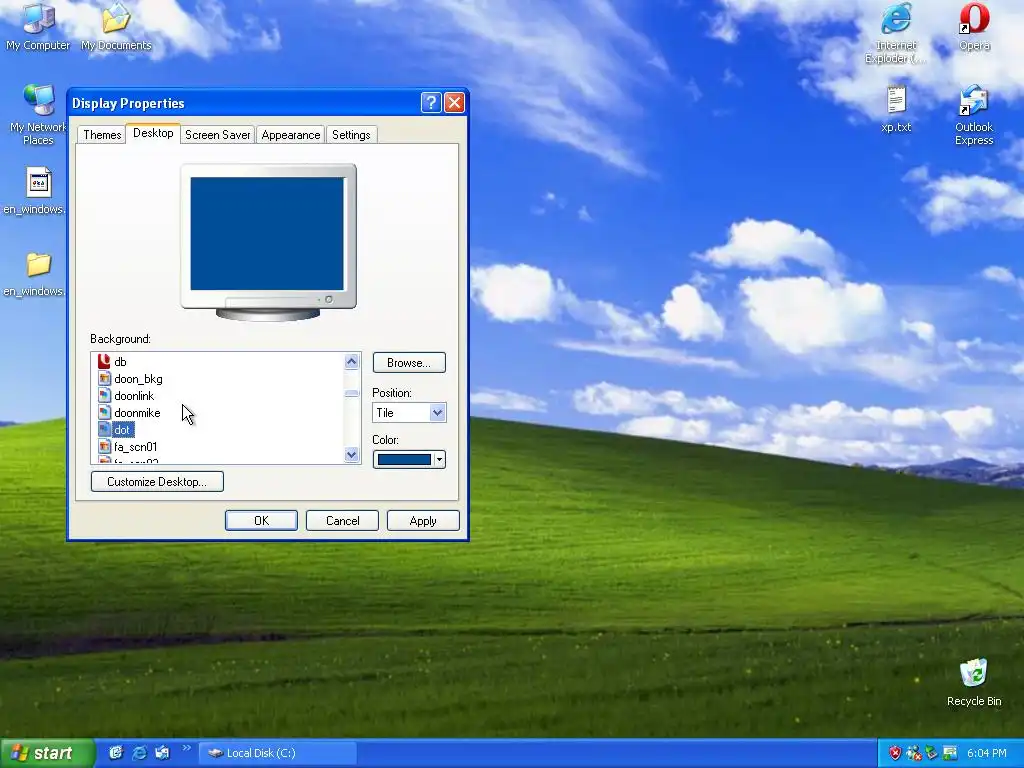Click the Cancel button
Image resolution: width=1024 pixels, height=768 pixels.
tap(342, 520)
